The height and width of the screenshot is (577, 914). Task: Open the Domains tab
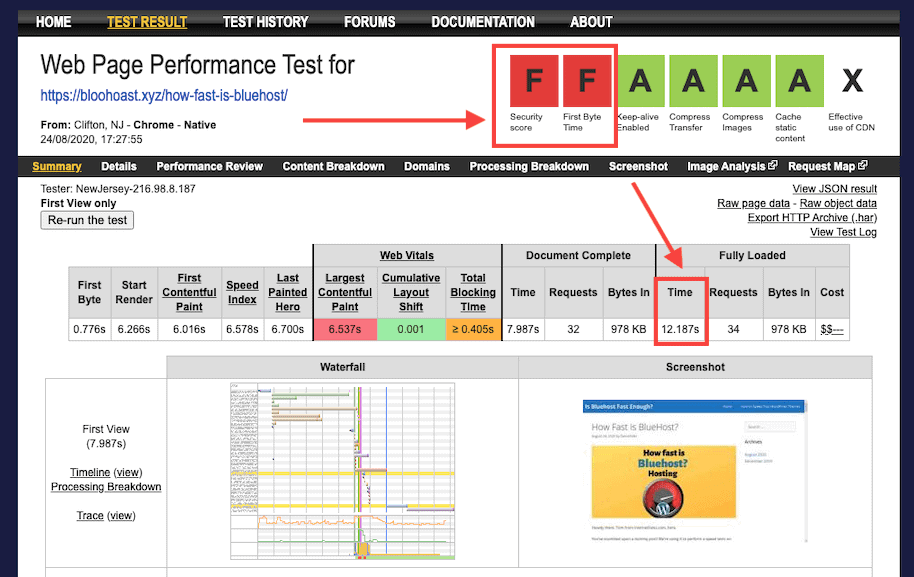pyautogui.click(x=427, y=166)
